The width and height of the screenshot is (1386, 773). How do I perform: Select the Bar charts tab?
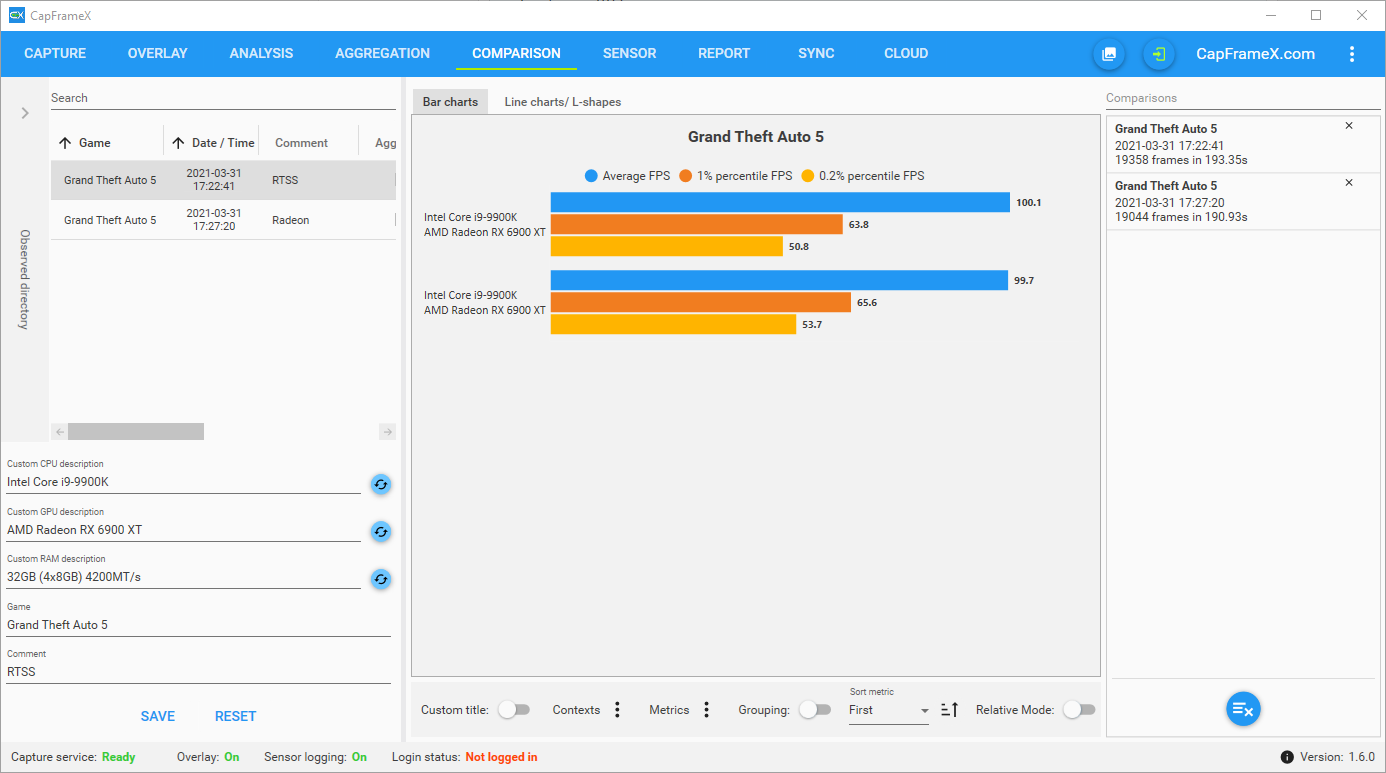450,102
